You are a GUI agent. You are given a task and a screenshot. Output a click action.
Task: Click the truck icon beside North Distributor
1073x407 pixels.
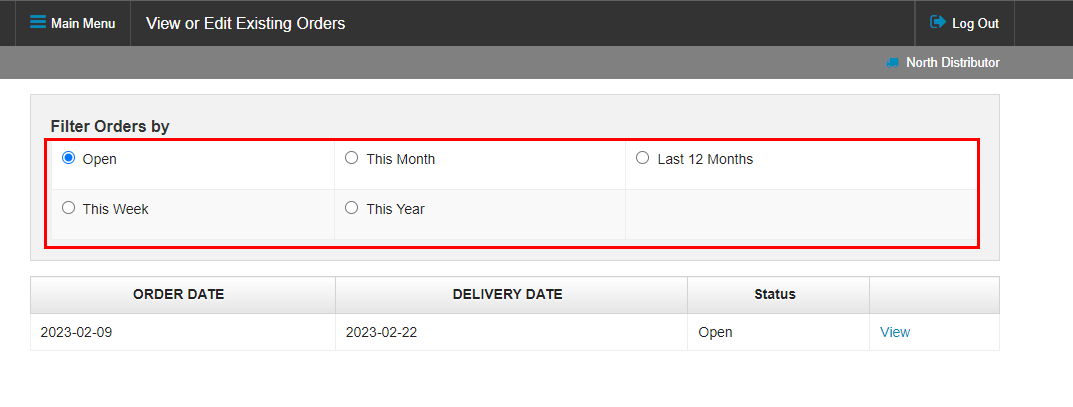coord(893,62)
